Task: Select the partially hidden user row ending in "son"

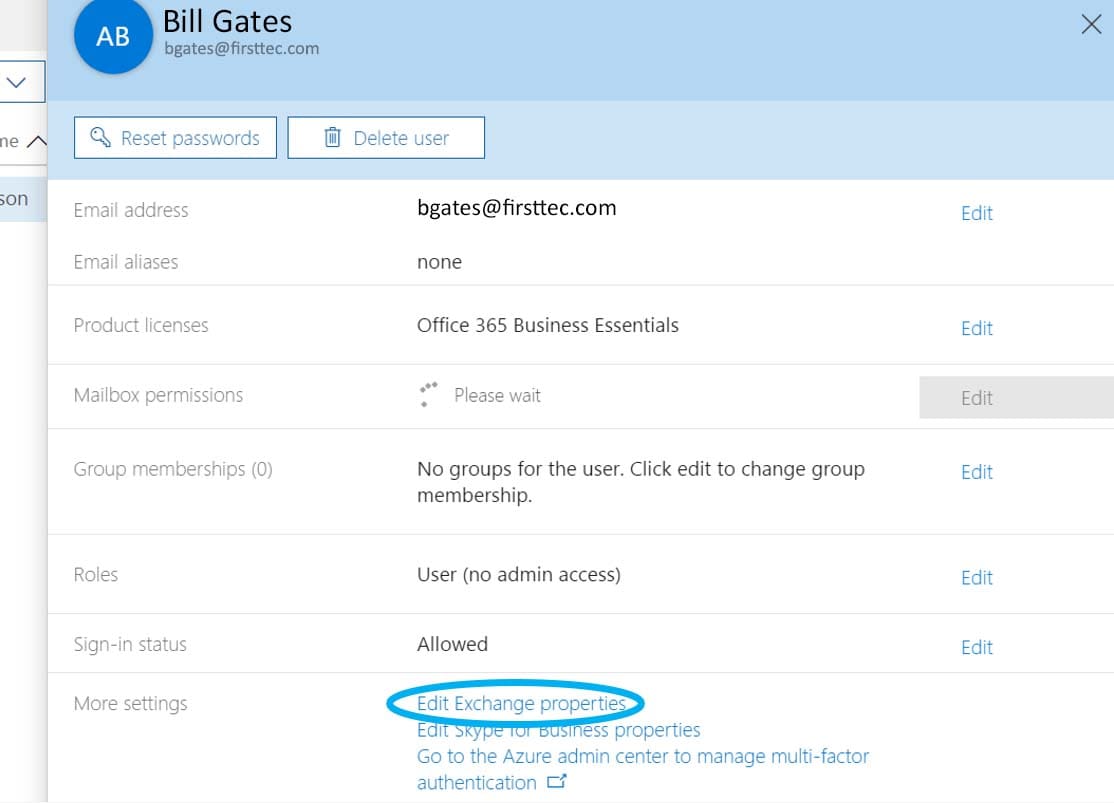Action: click(17, 199)
